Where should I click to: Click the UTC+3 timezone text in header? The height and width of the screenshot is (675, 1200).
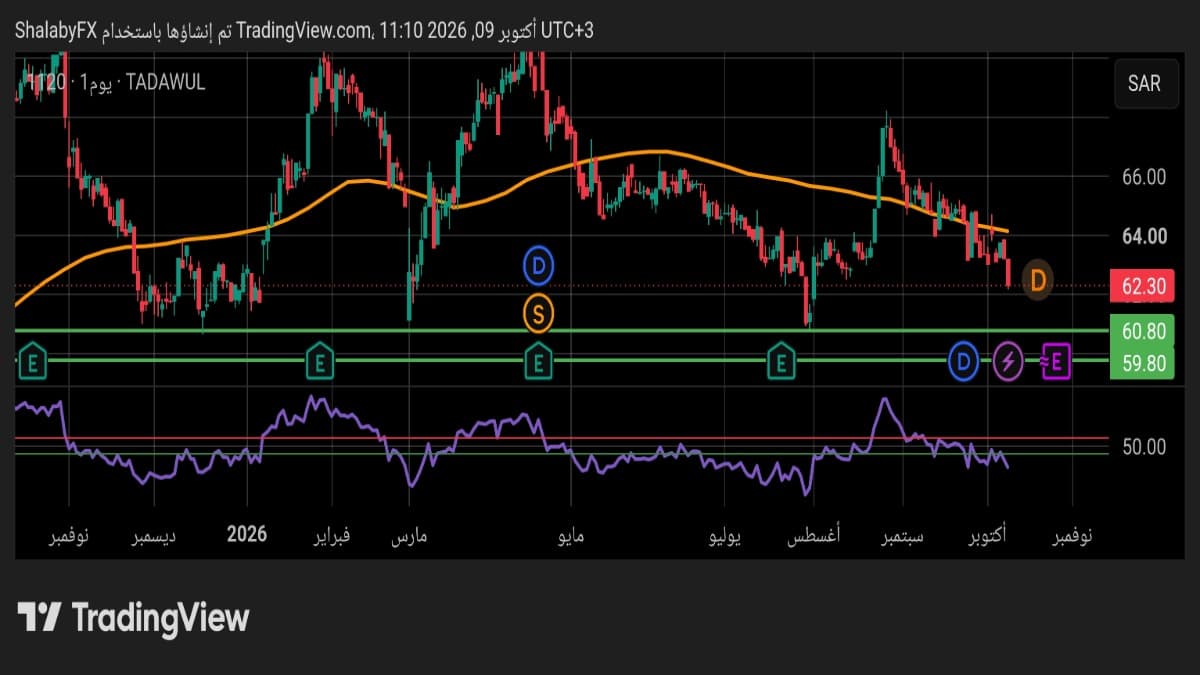point(567,31)
